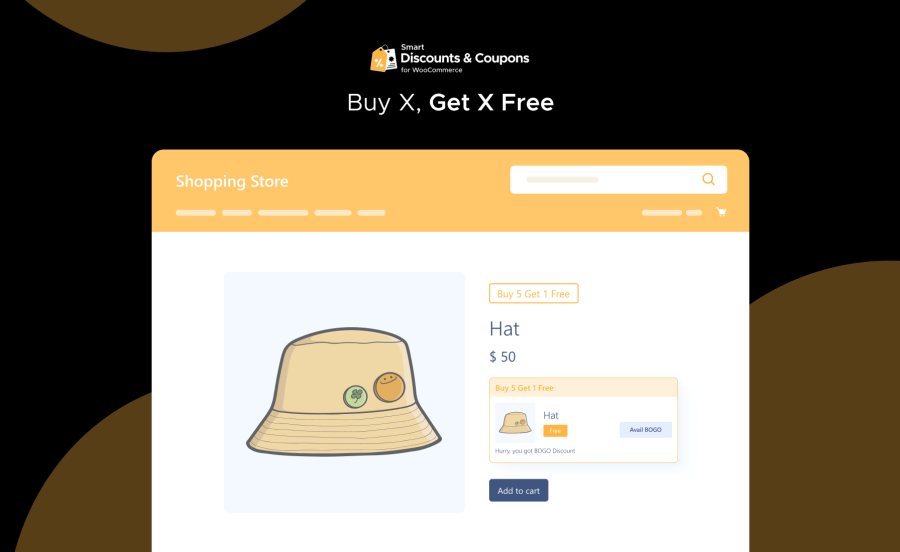This screenshot has height=552, width=900.
Task: Click the green clover badge on the hat
Action: [x=355, y=396]
